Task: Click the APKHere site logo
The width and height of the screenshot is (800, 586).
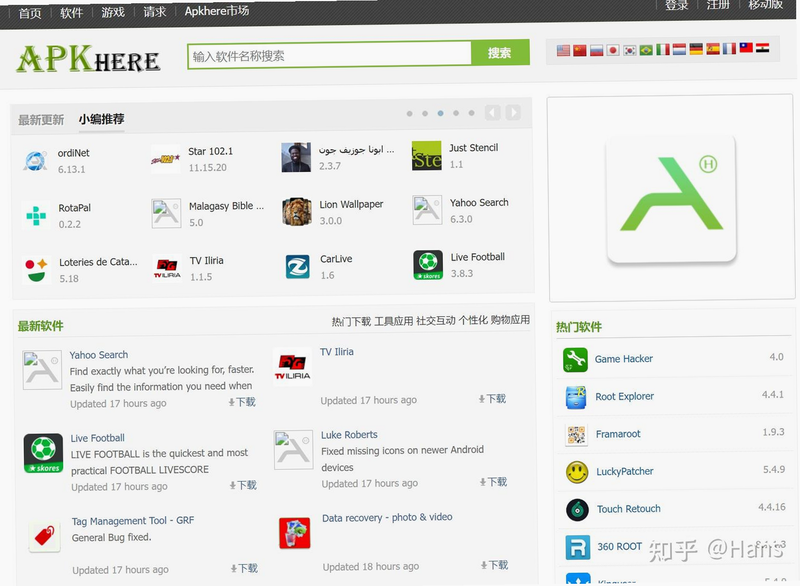Action: [88, 59]
